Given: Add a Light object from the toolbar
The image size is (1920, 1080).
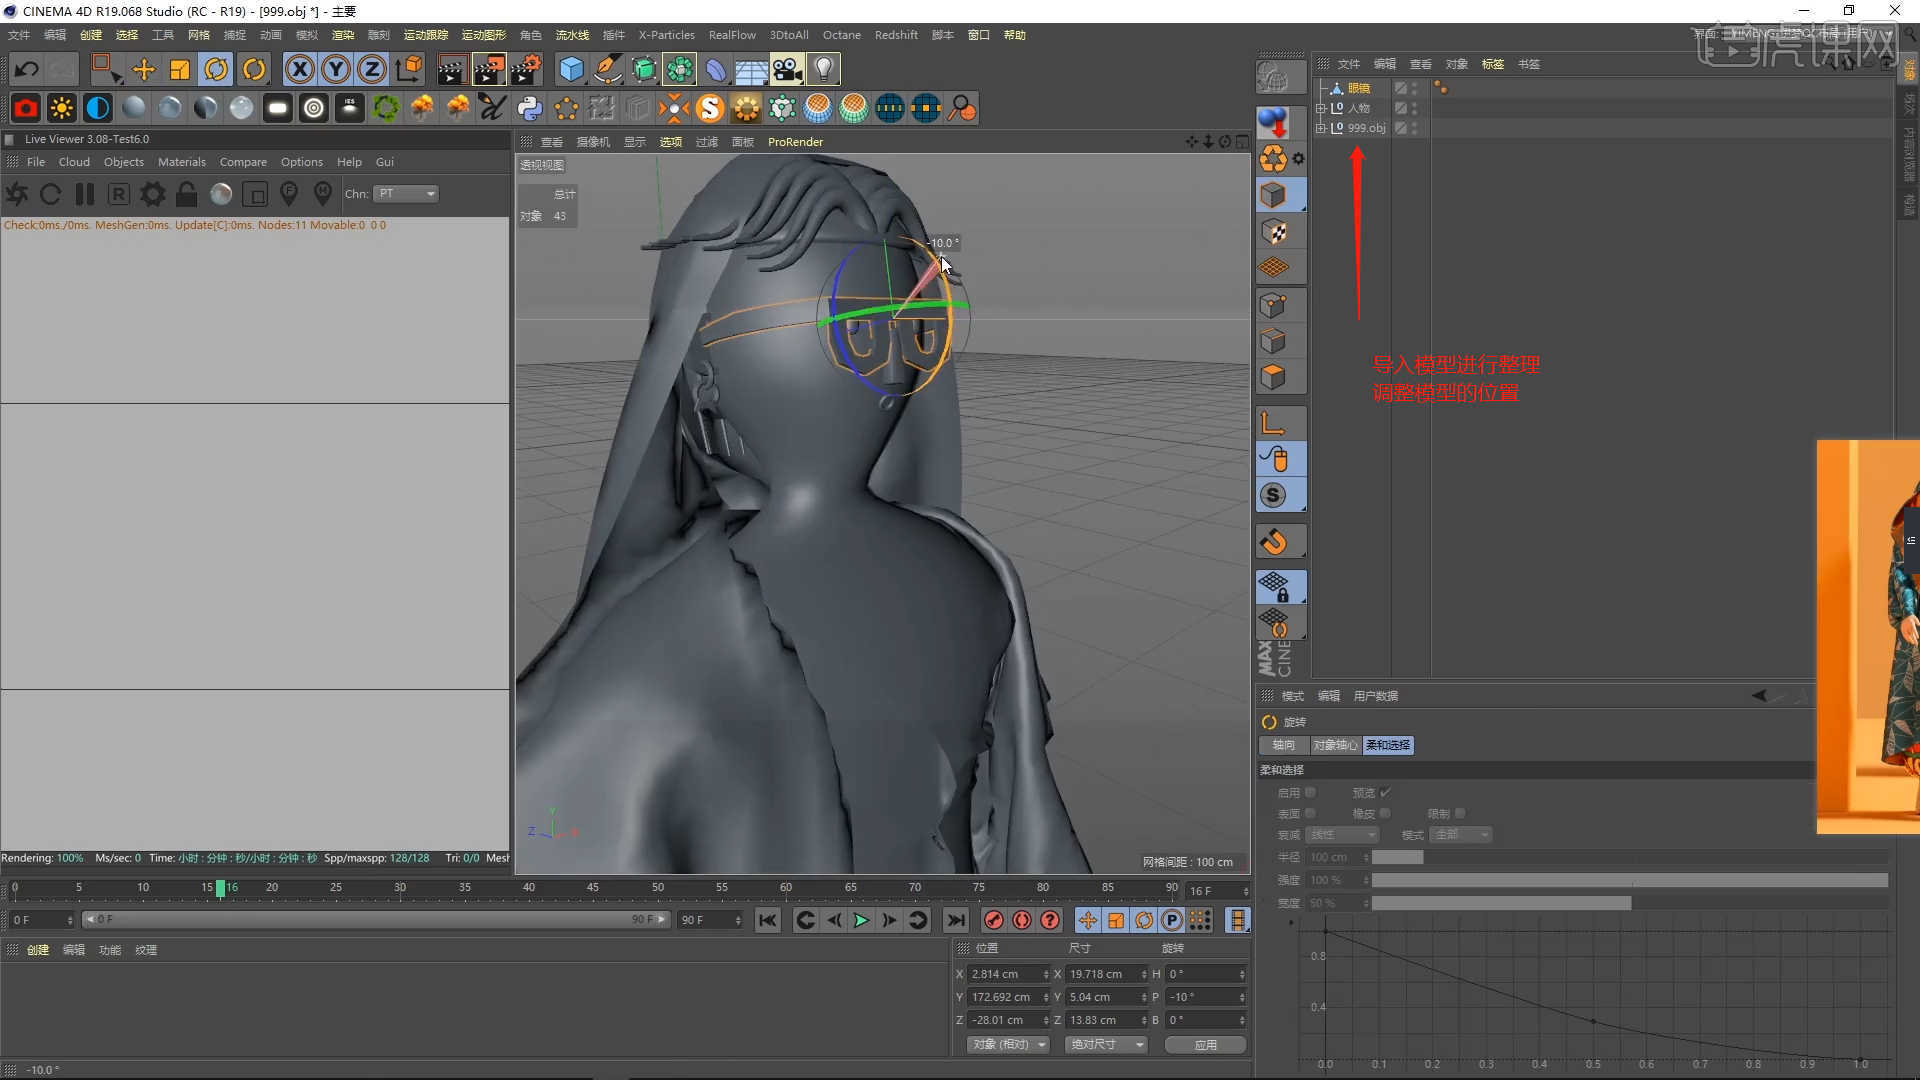Looking at the screenshot, I should [x=822, y=68].
